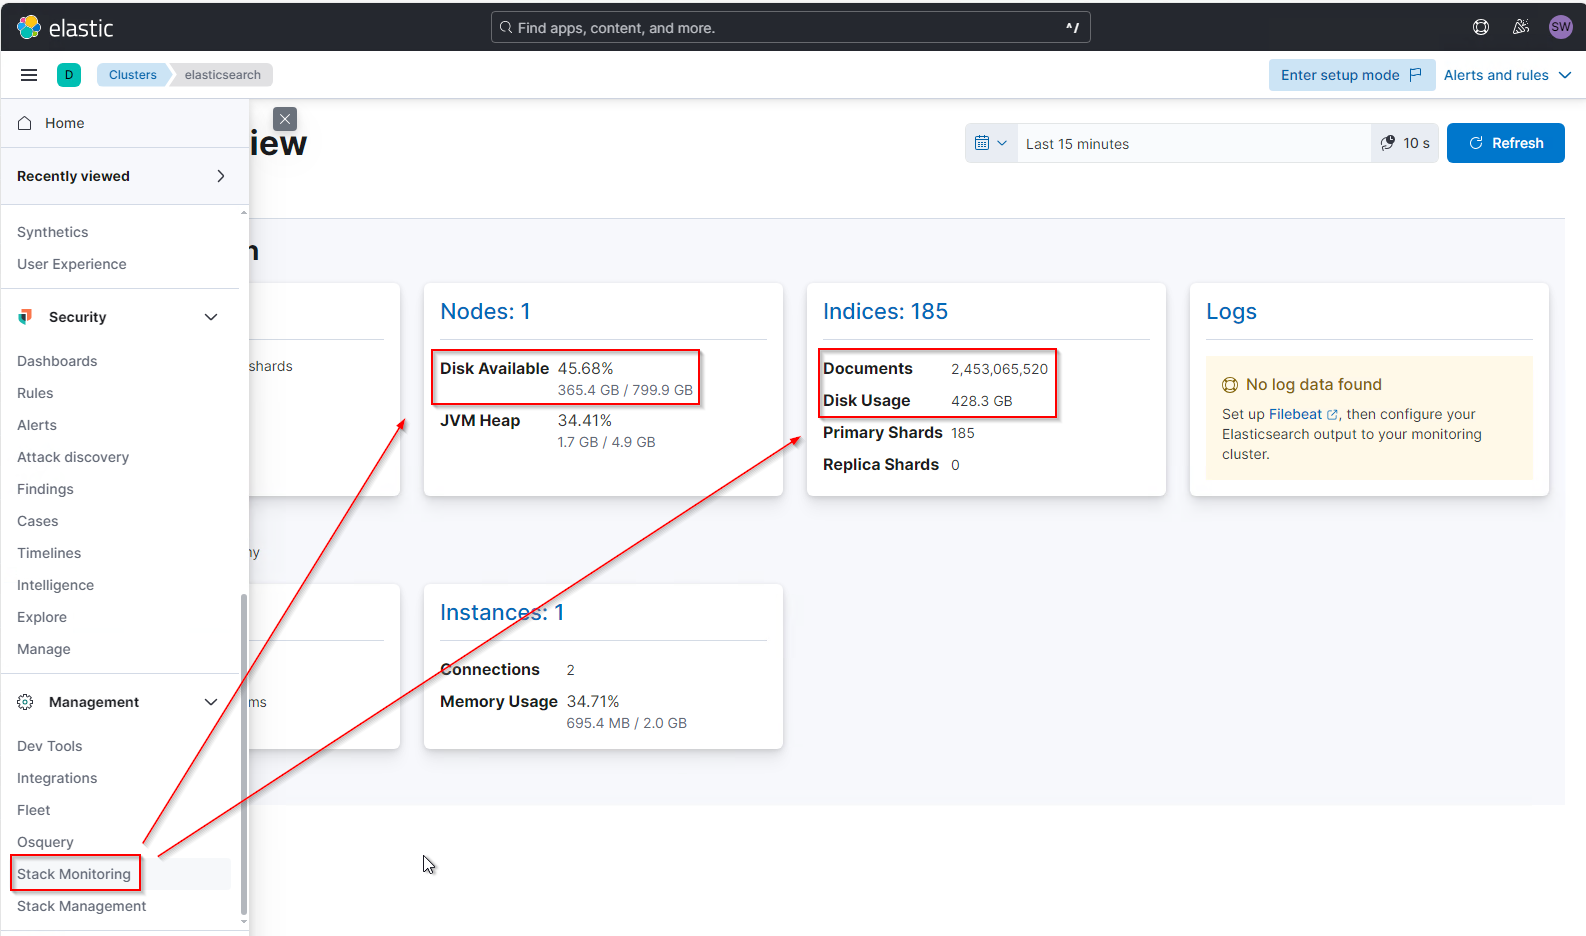Select the Memory Usage 34.71% value
The image size is (1586, 936).
pos(593,701)
